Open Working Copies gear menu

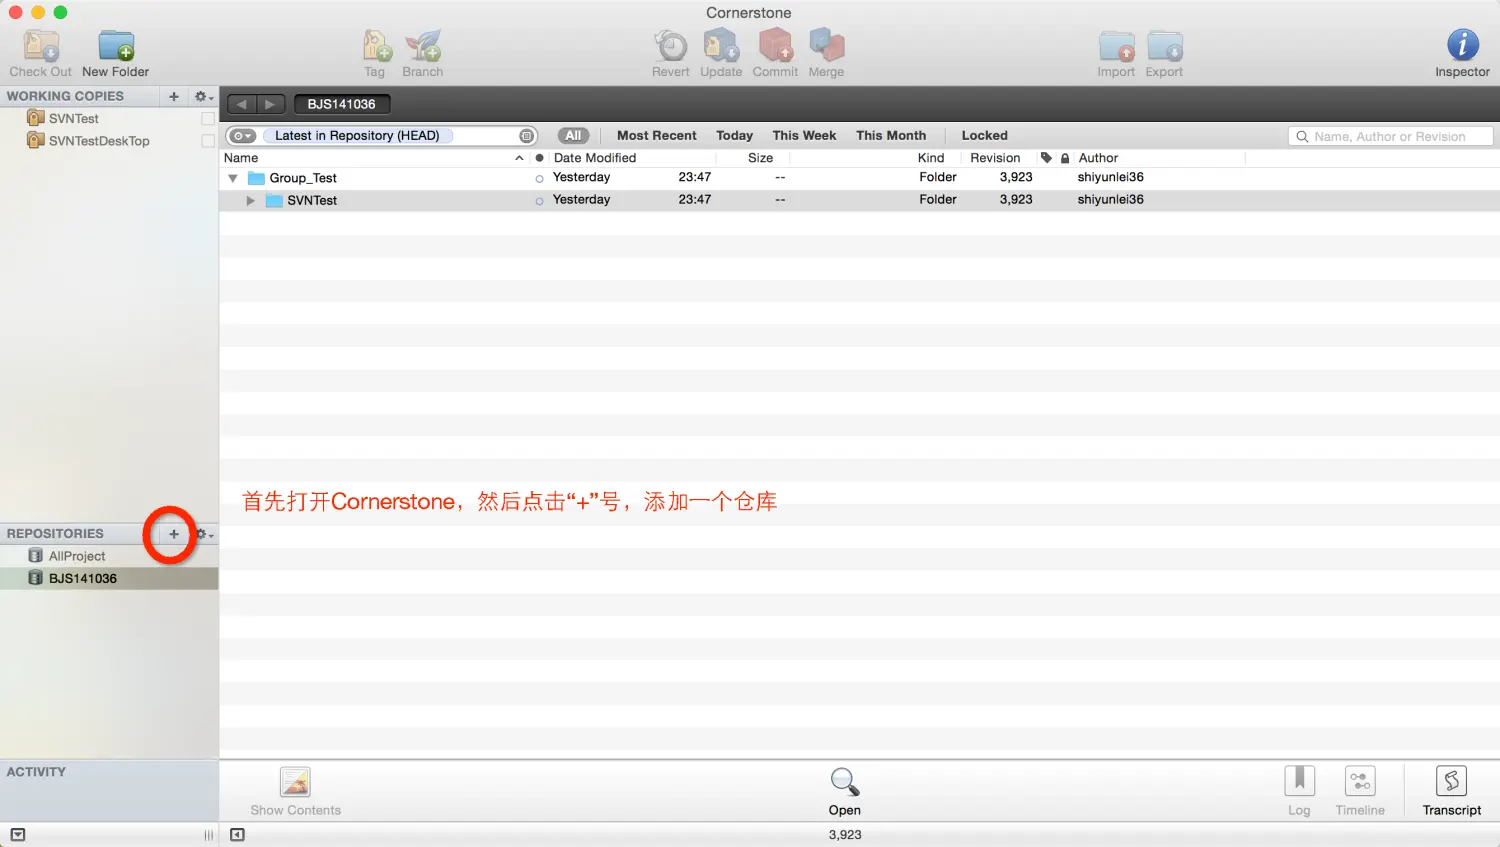(204, 96)
